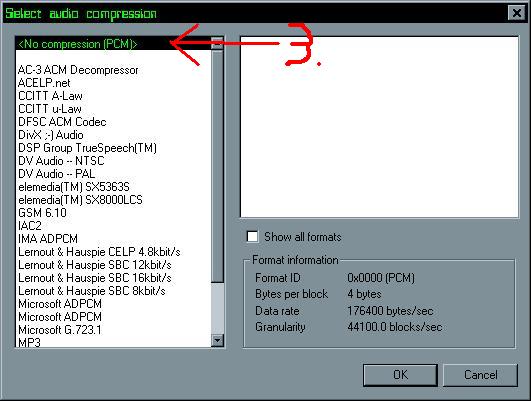Viewport: 531px width, 401px height.
Task: Choose IMA ADPCM compression
Action: point(48,239)
